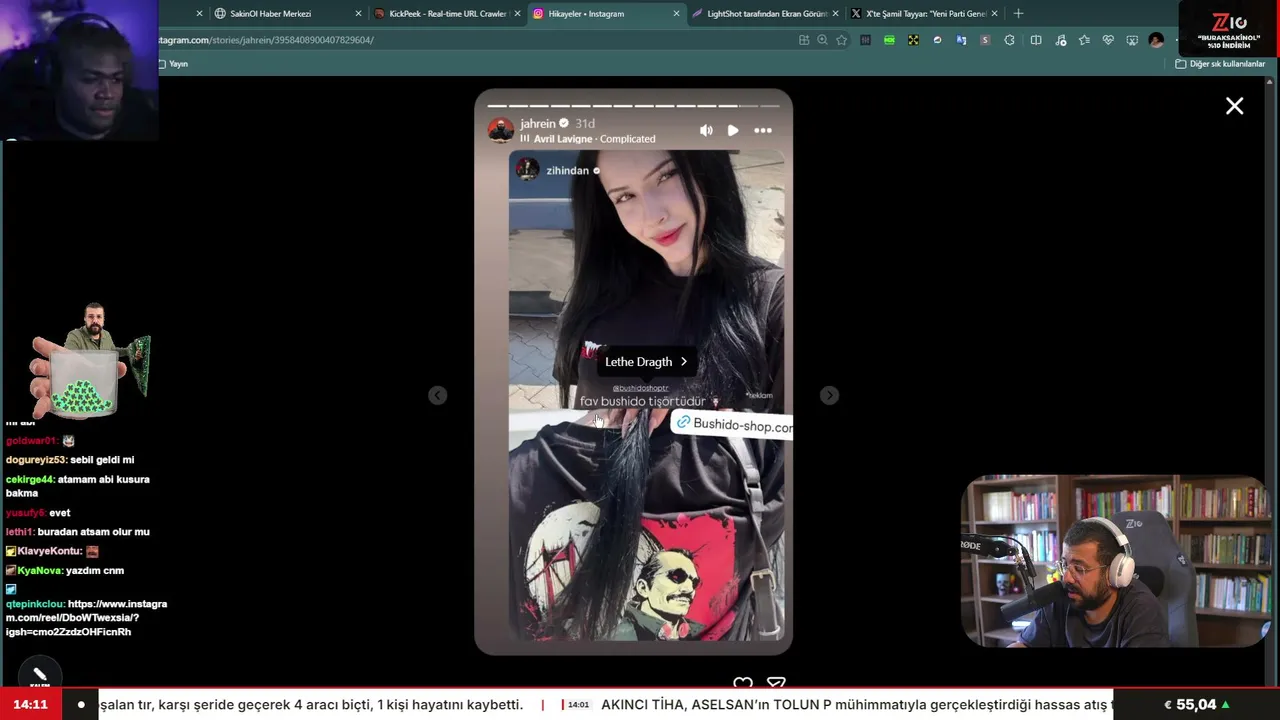This screenshot has width=1280, height=720.
Task: Open the browser extensions puzzle icon
Action: [x=1009, y=40]
